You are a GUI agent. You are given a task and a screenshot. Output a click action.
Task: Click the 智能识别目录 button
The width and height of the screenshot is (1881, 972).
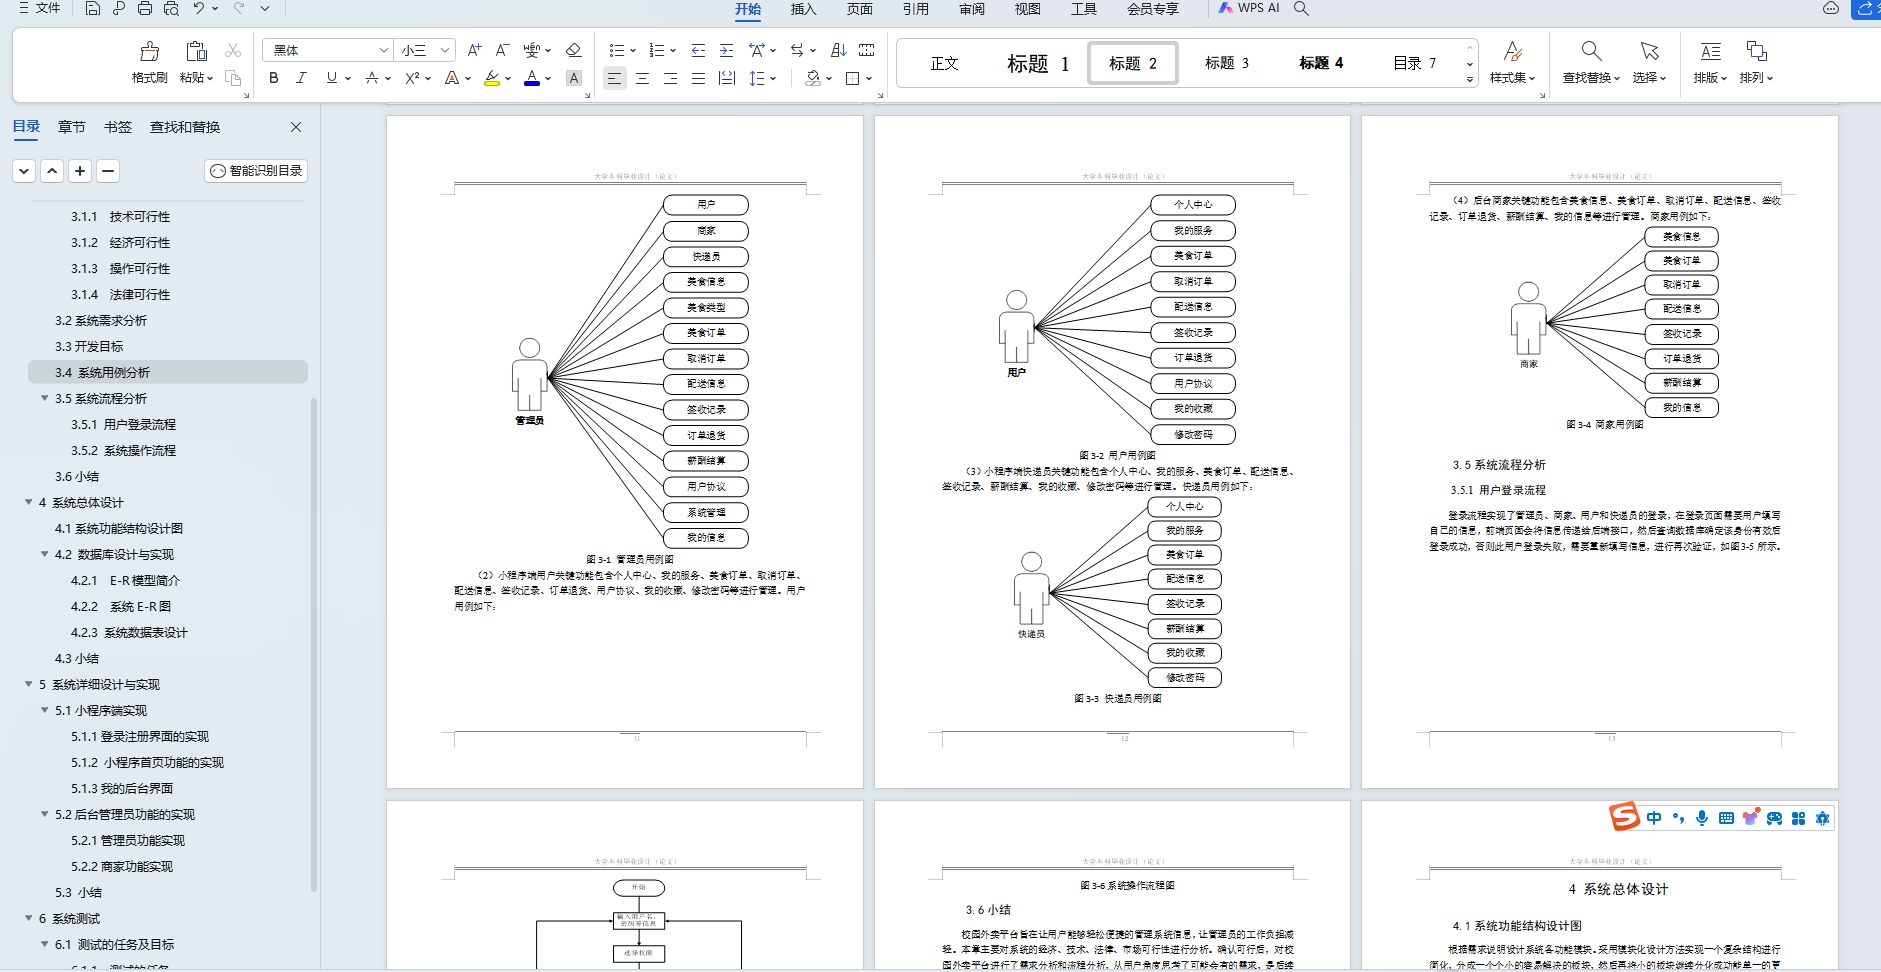pos(256,171)
